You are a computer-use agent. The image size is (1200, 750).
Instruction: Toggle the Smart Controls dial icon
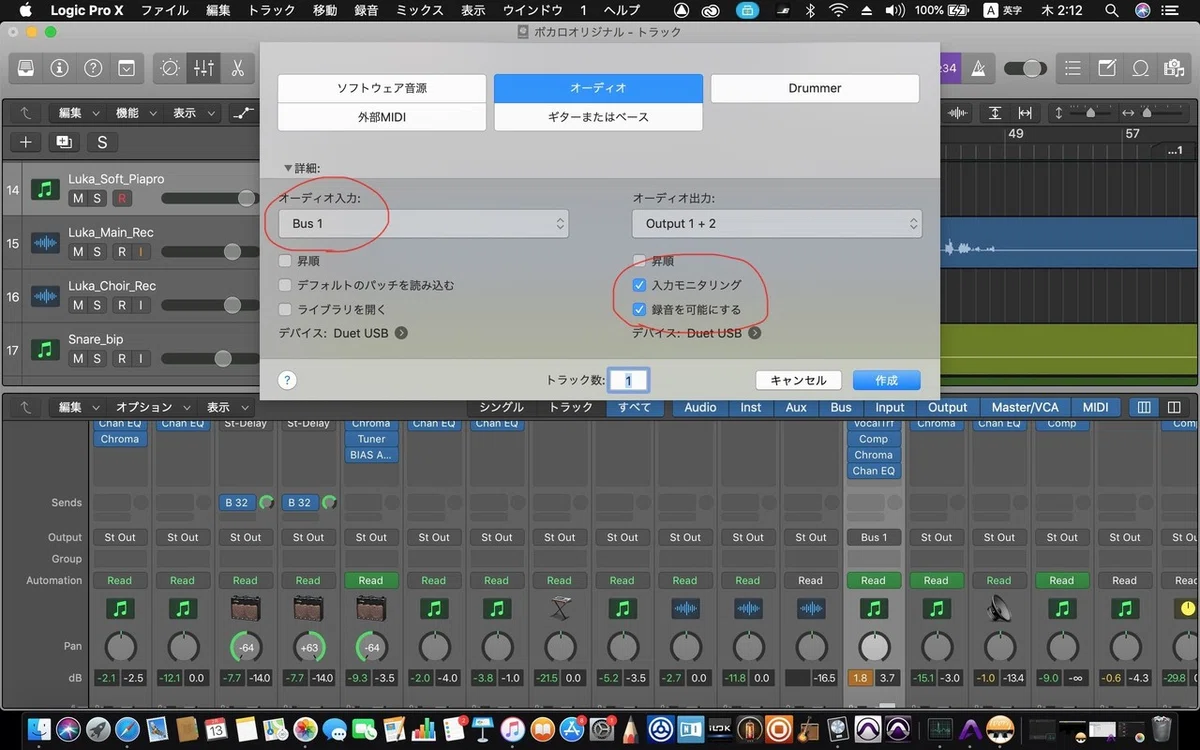[x=170, y=68]
